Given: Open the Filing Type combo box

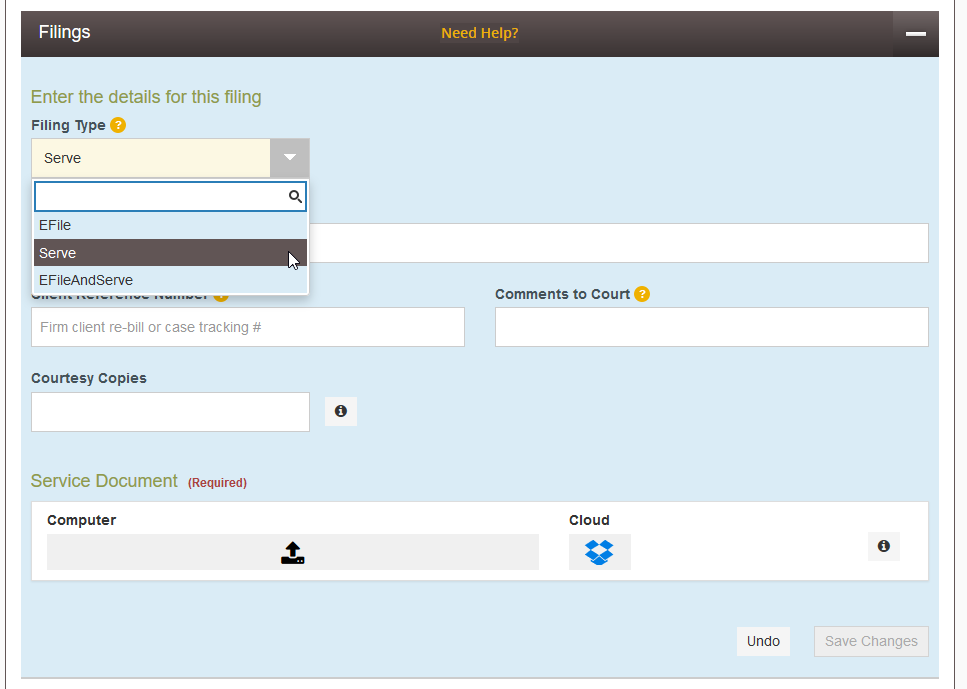Looking at the screenshot, I should 150,157.
